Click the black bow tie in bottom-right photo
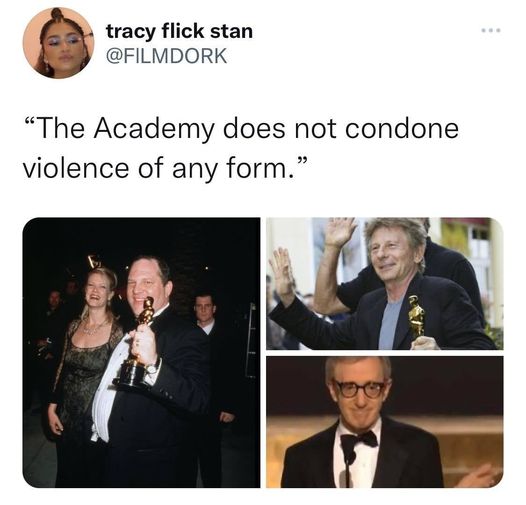Viewport: 526px width, 505px height. (358, 441)
